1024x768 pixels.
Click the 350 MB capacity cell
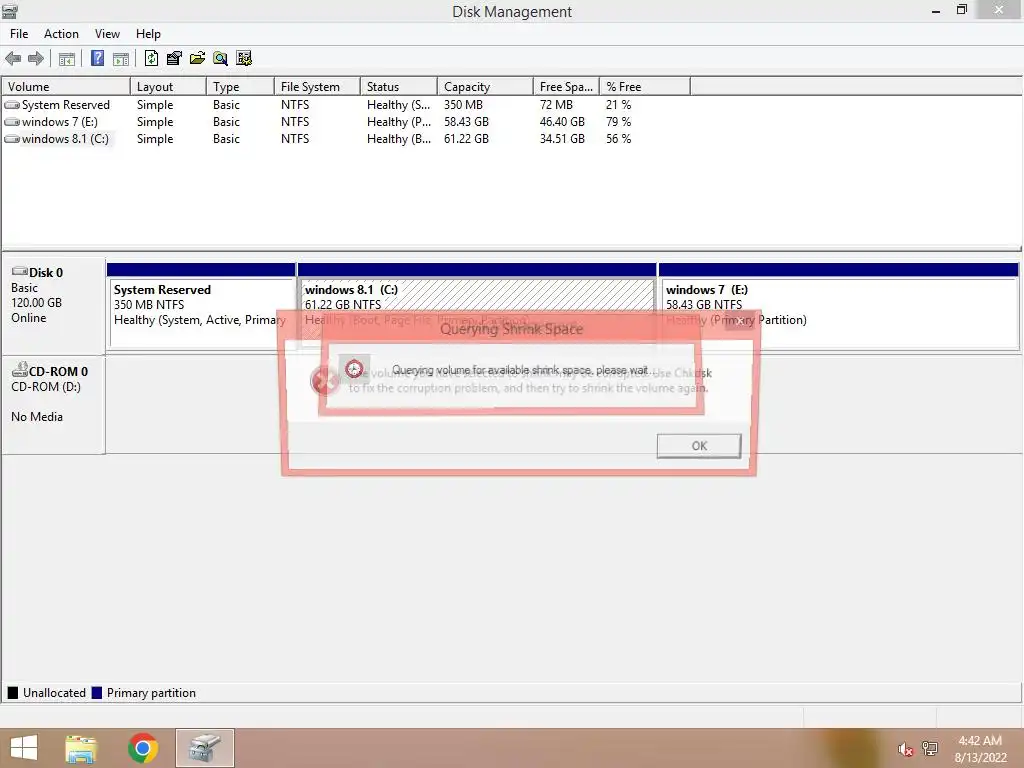(x=463, y=104)
